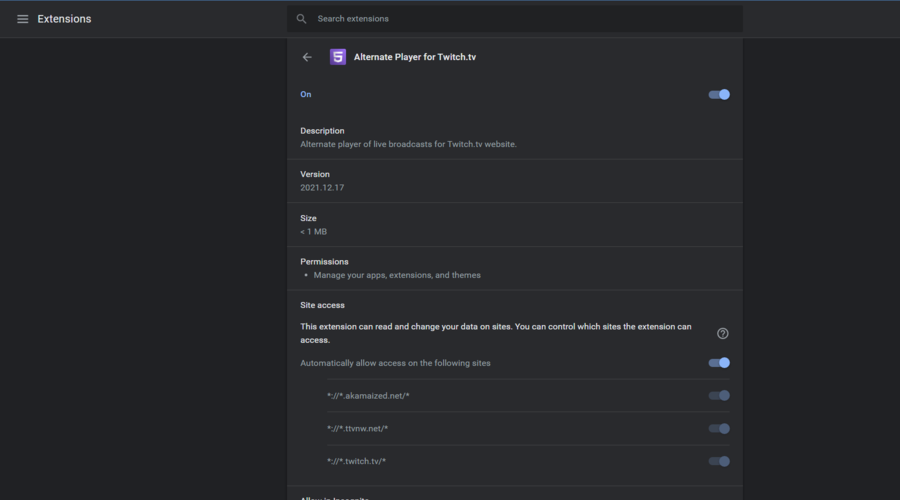The height and width of the screenshot is (500, 900).
Task: Click the Alternate Player for Twitch.tv heading
Action: click(x=414, y=57)
